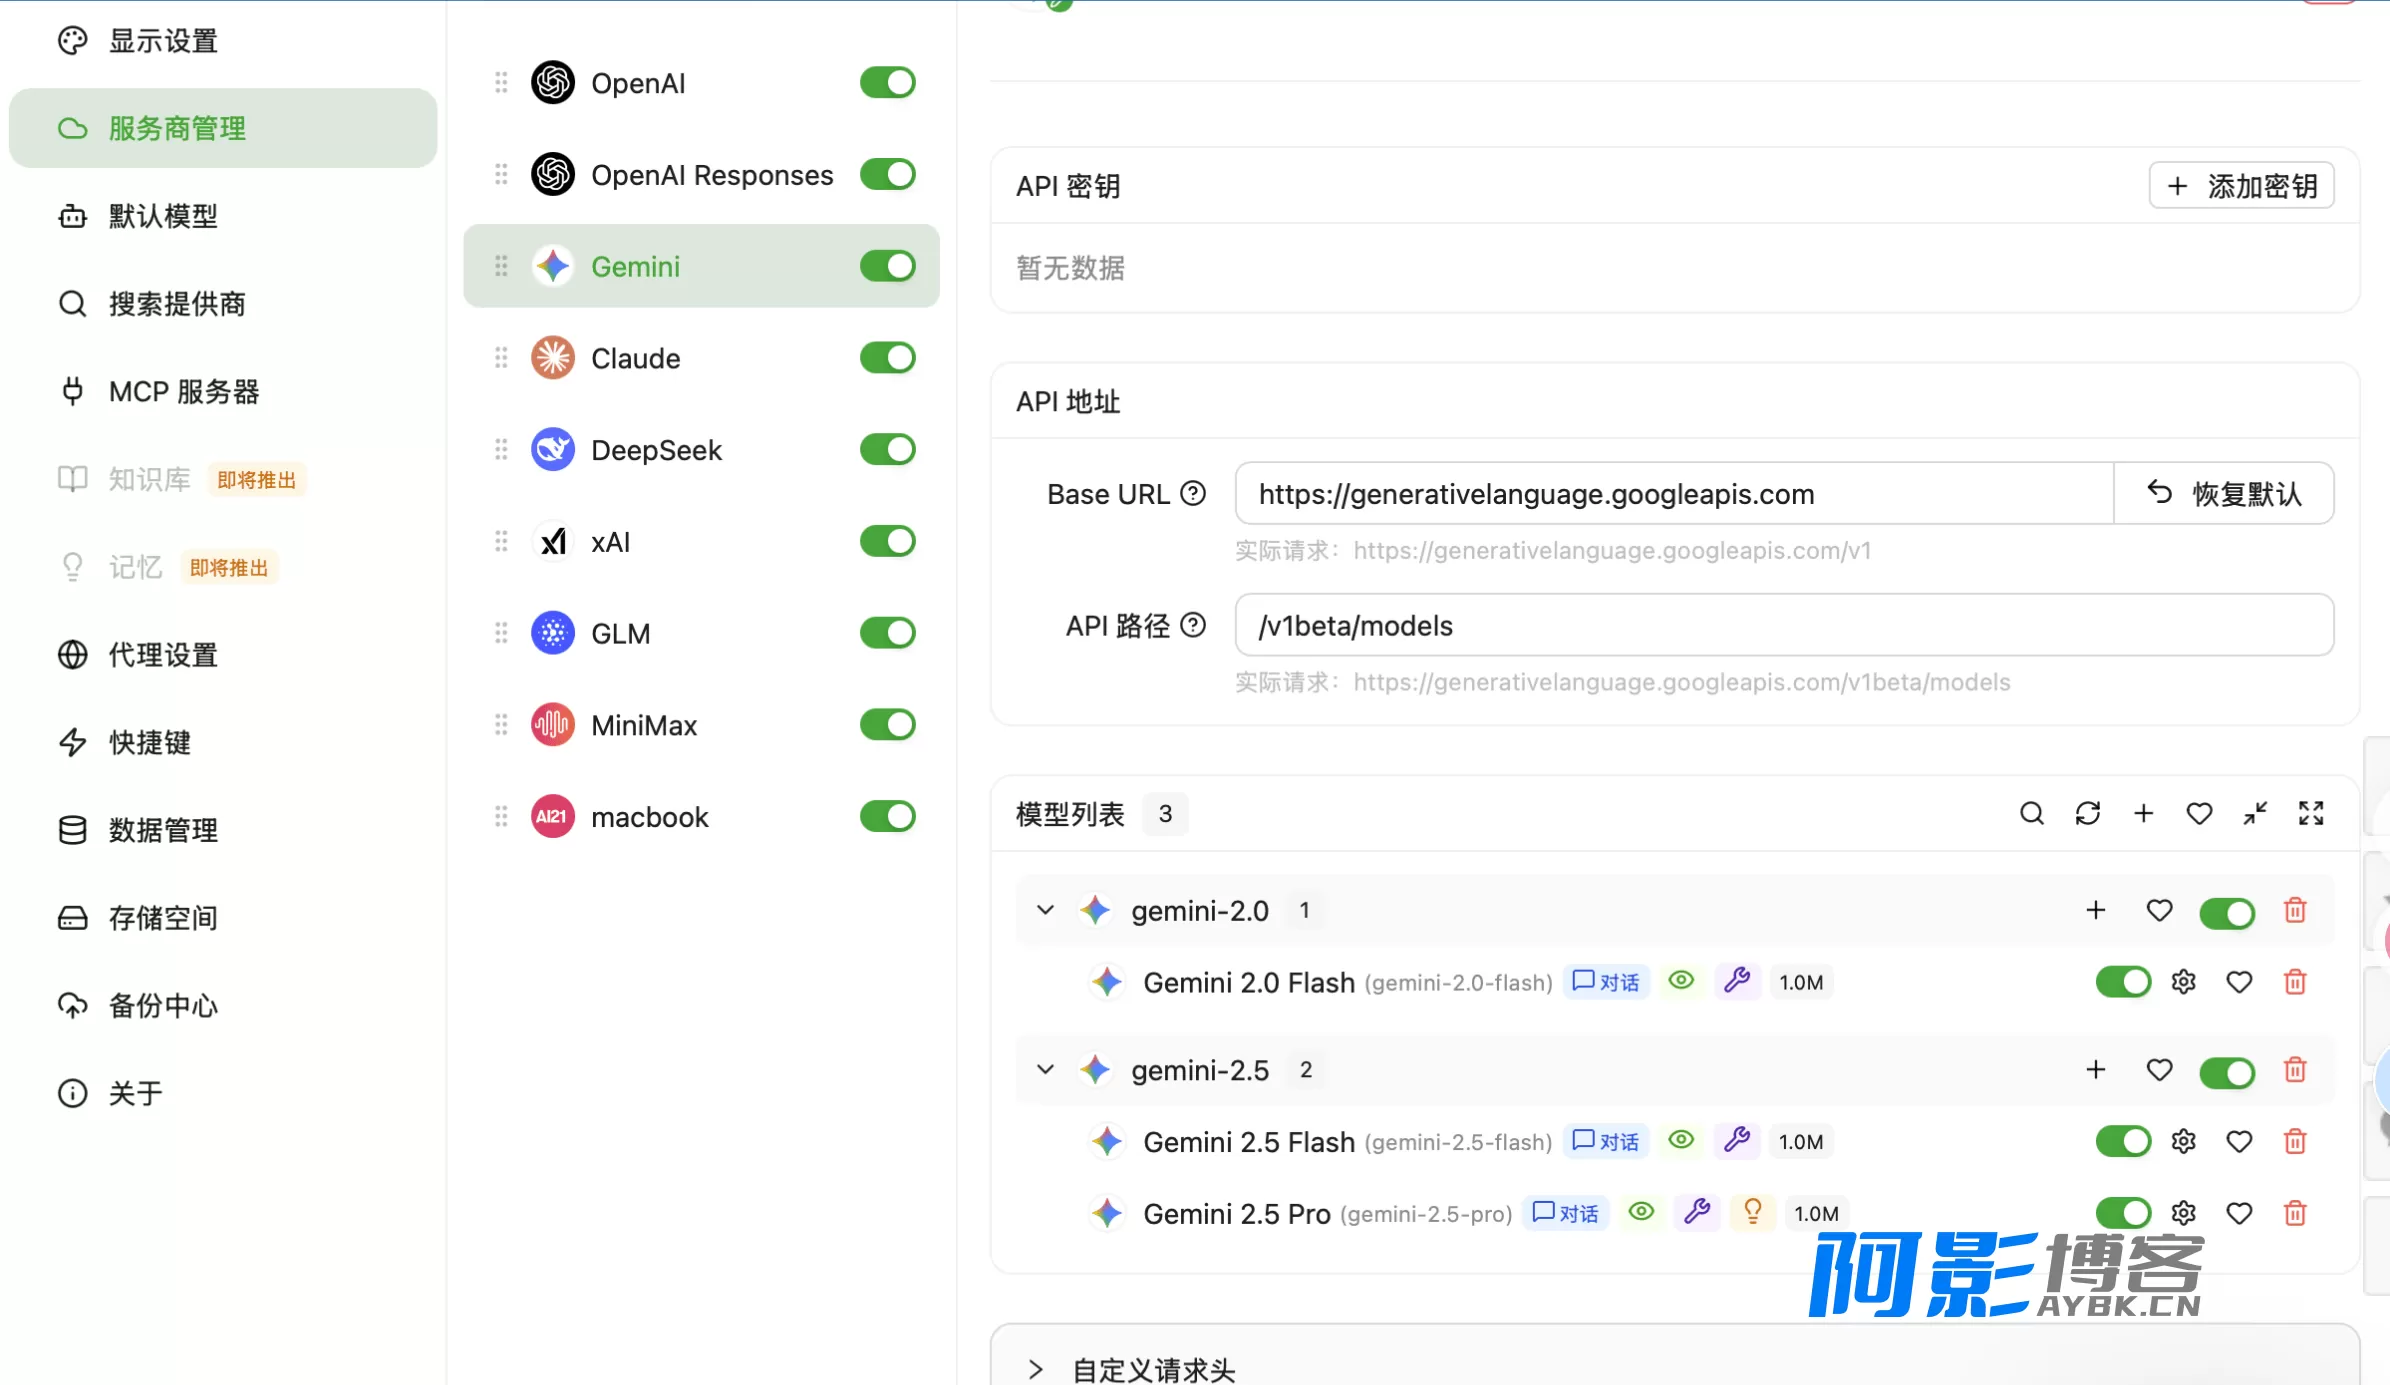The width and height of the screenshot is (2390, 1385).
Task: Disable the DeepSeek provider toggle
Action: pos(887,450)
